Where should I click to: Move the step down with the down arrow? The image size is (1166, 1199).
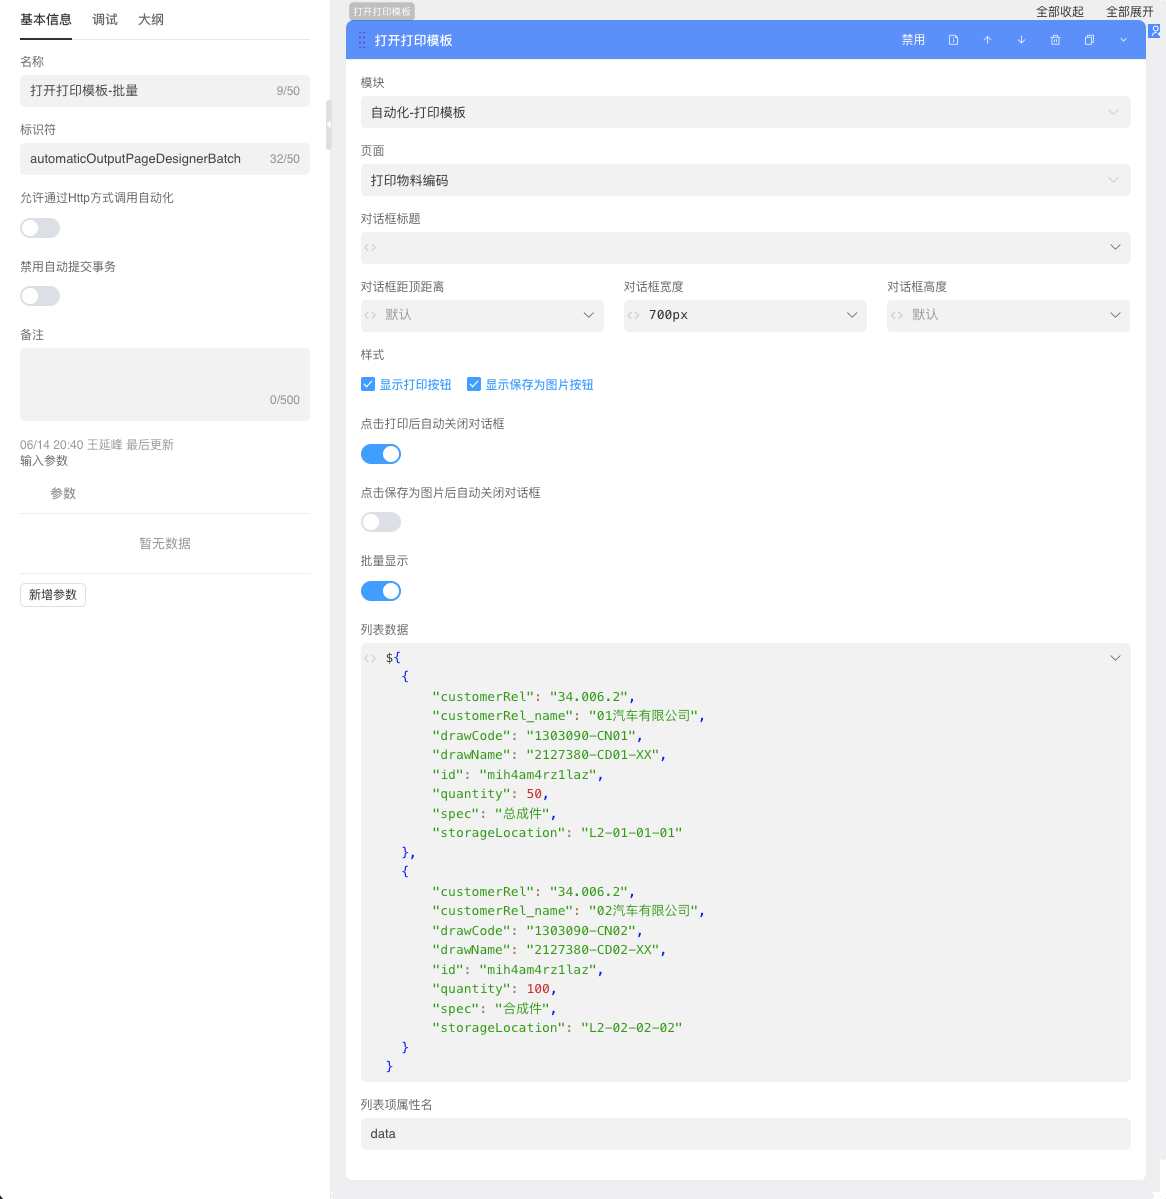(1021, 40)
